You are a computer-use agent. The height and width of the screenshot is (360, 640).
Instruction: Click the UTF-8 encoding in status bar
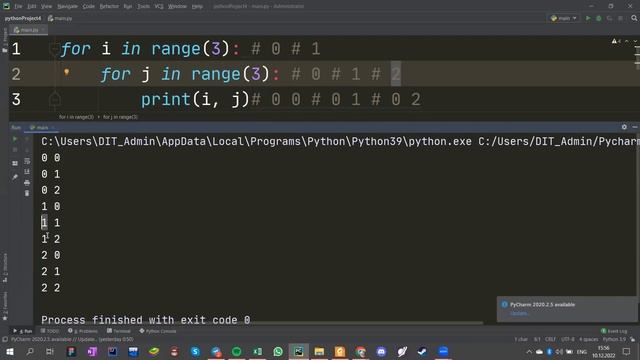(567, 339)
